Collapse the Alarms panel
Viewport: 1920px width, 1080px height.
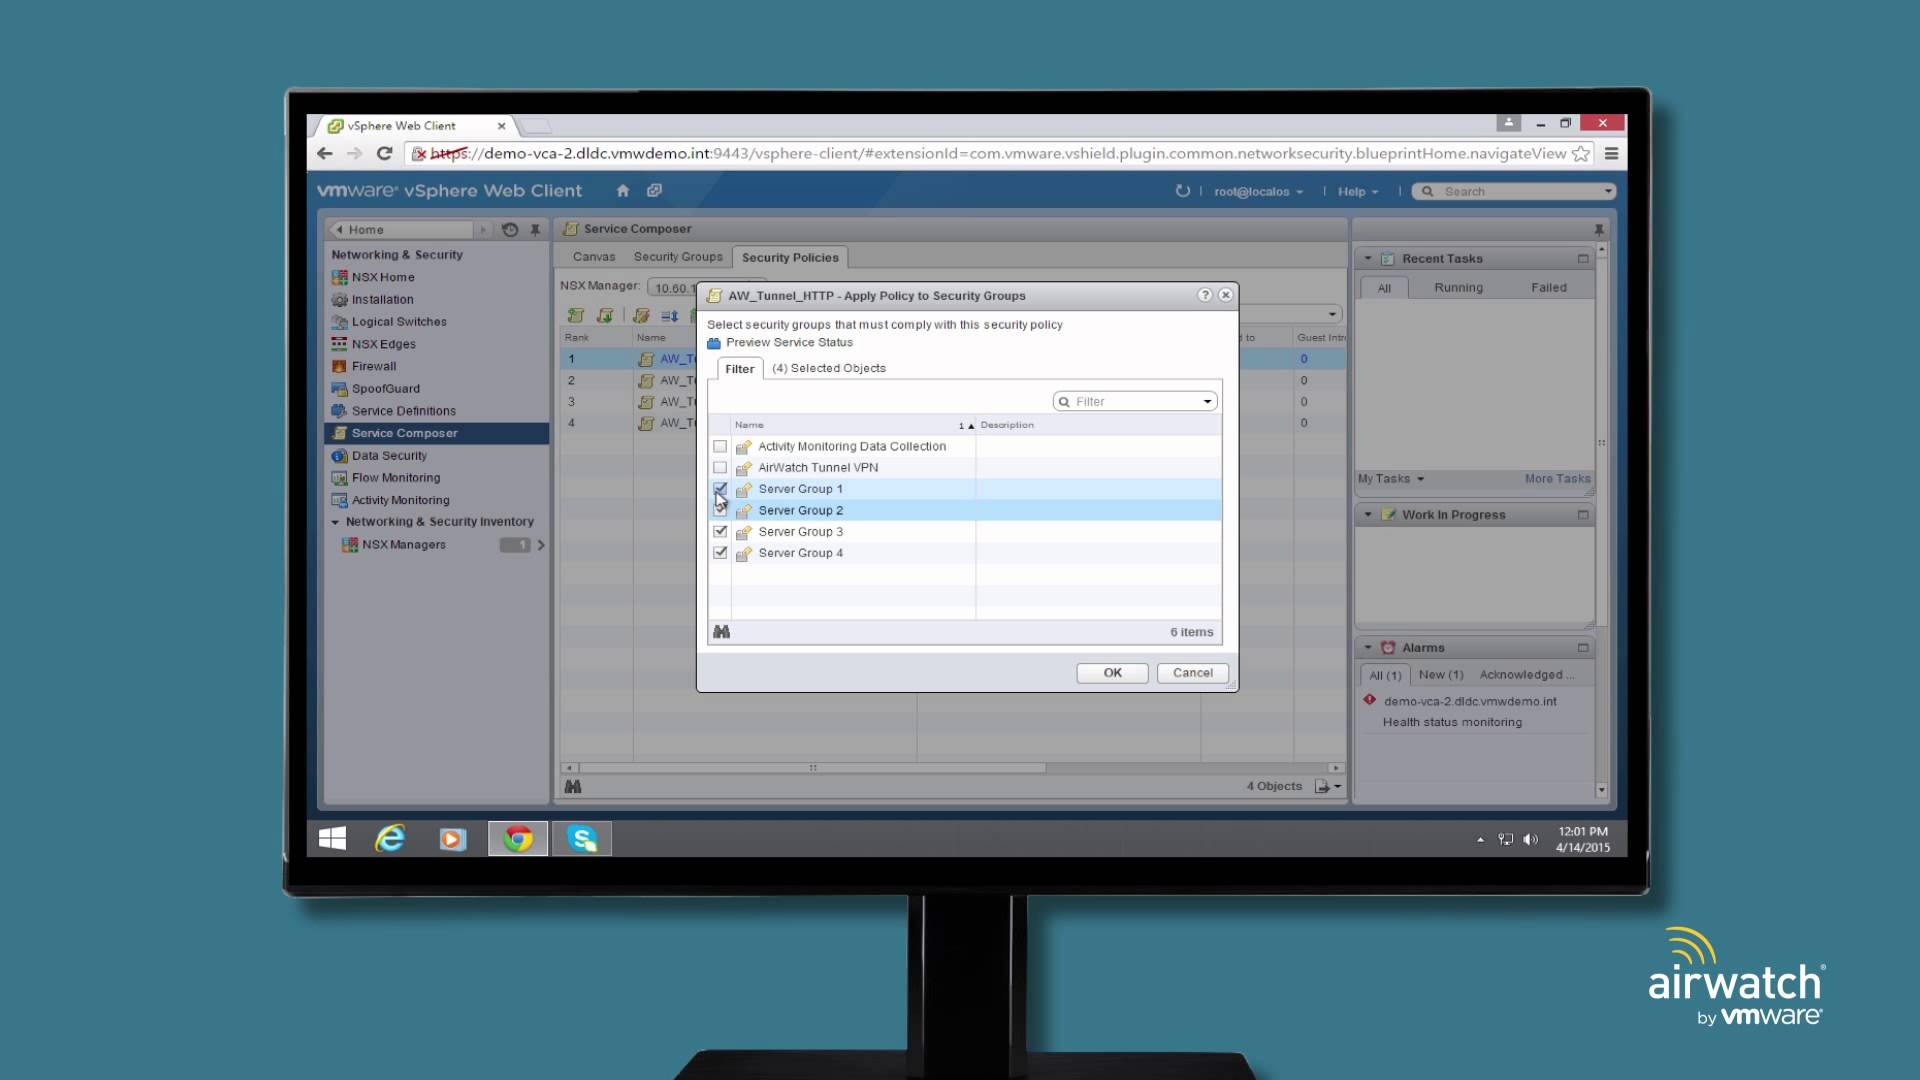[1367, 648]
